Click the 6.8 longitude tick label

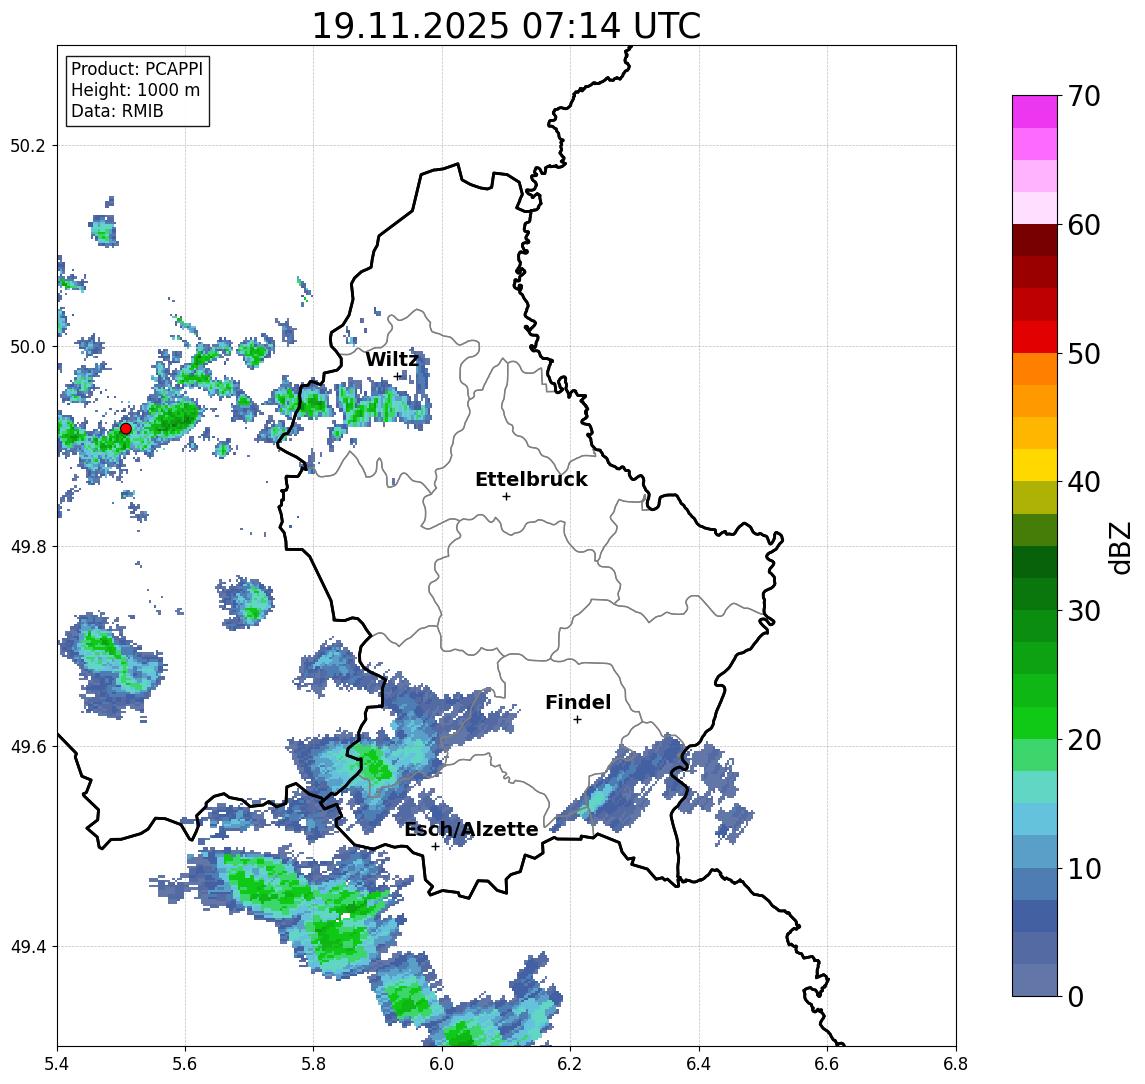(x=956, y=1064)
